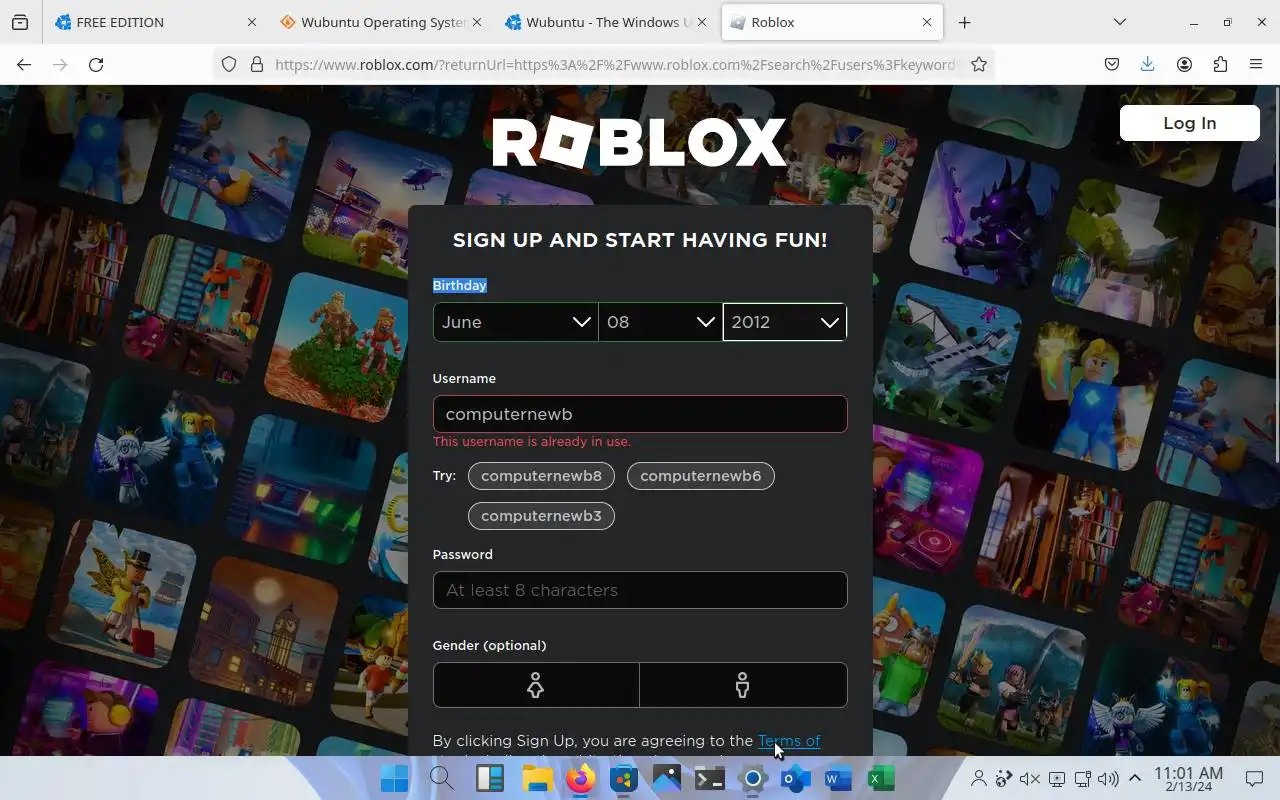Click the Birthday label text
Viewport: 1280px width, 800px height.
pyautogui.click(x=459, y=285)
